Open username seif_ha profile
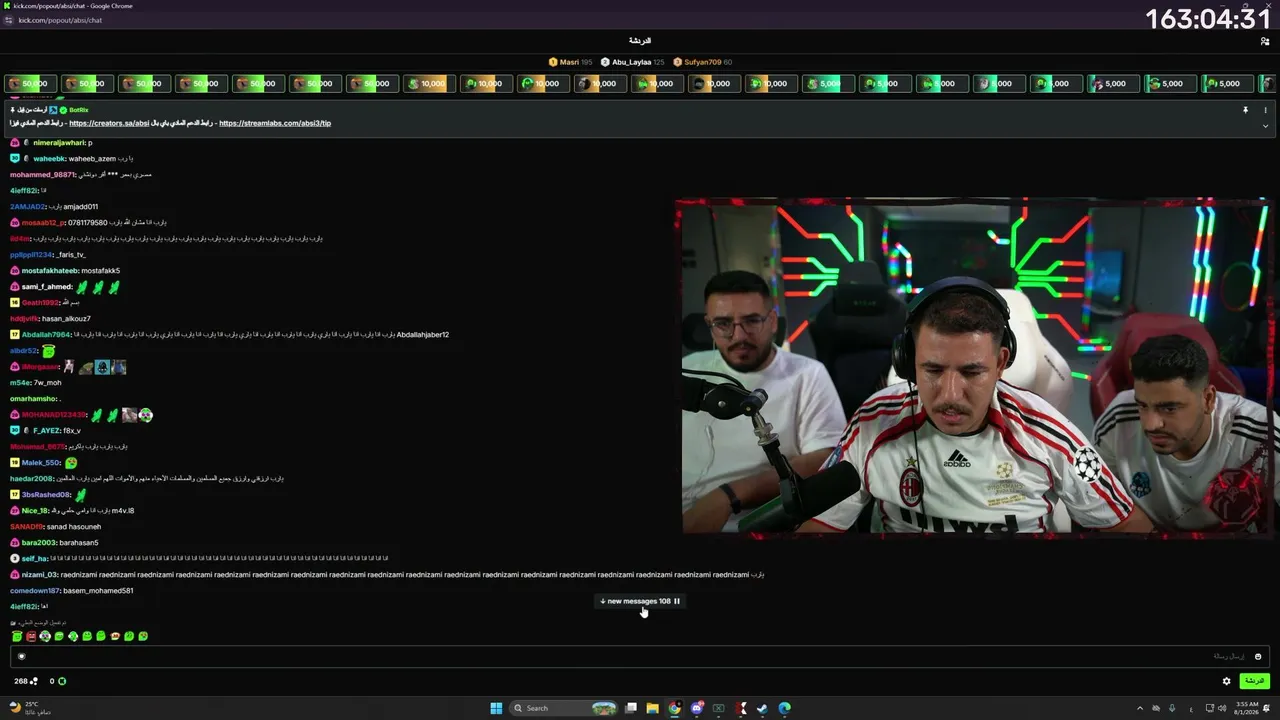This screenshot has width=1280, height=720. point(34,559)
